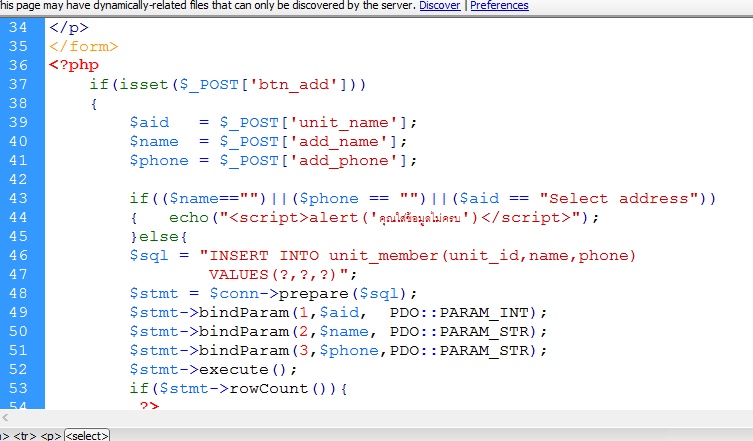
Task: Select the <select> tag in tag selector
Action: tap(87, 435)
